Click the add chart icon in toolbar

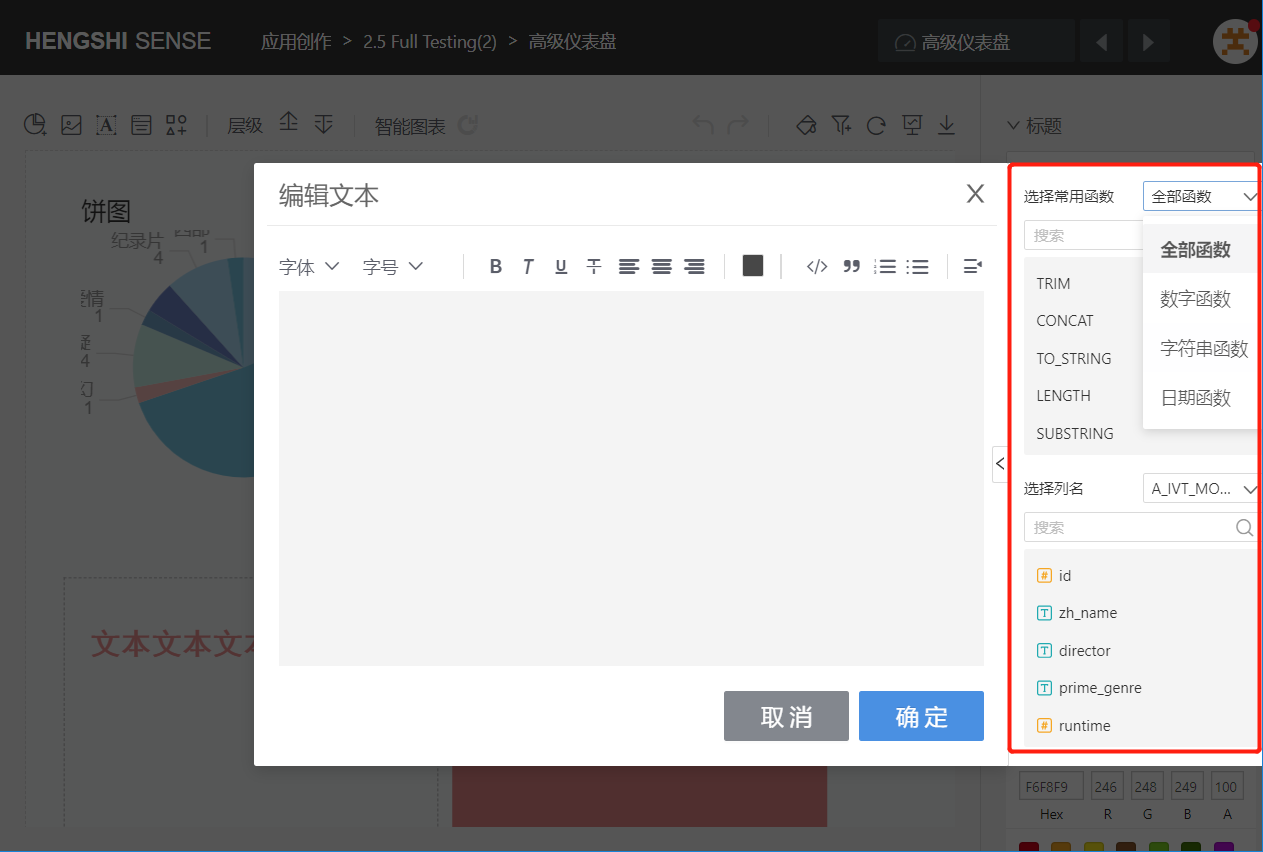pyautogui.click(x=35, y=125)
